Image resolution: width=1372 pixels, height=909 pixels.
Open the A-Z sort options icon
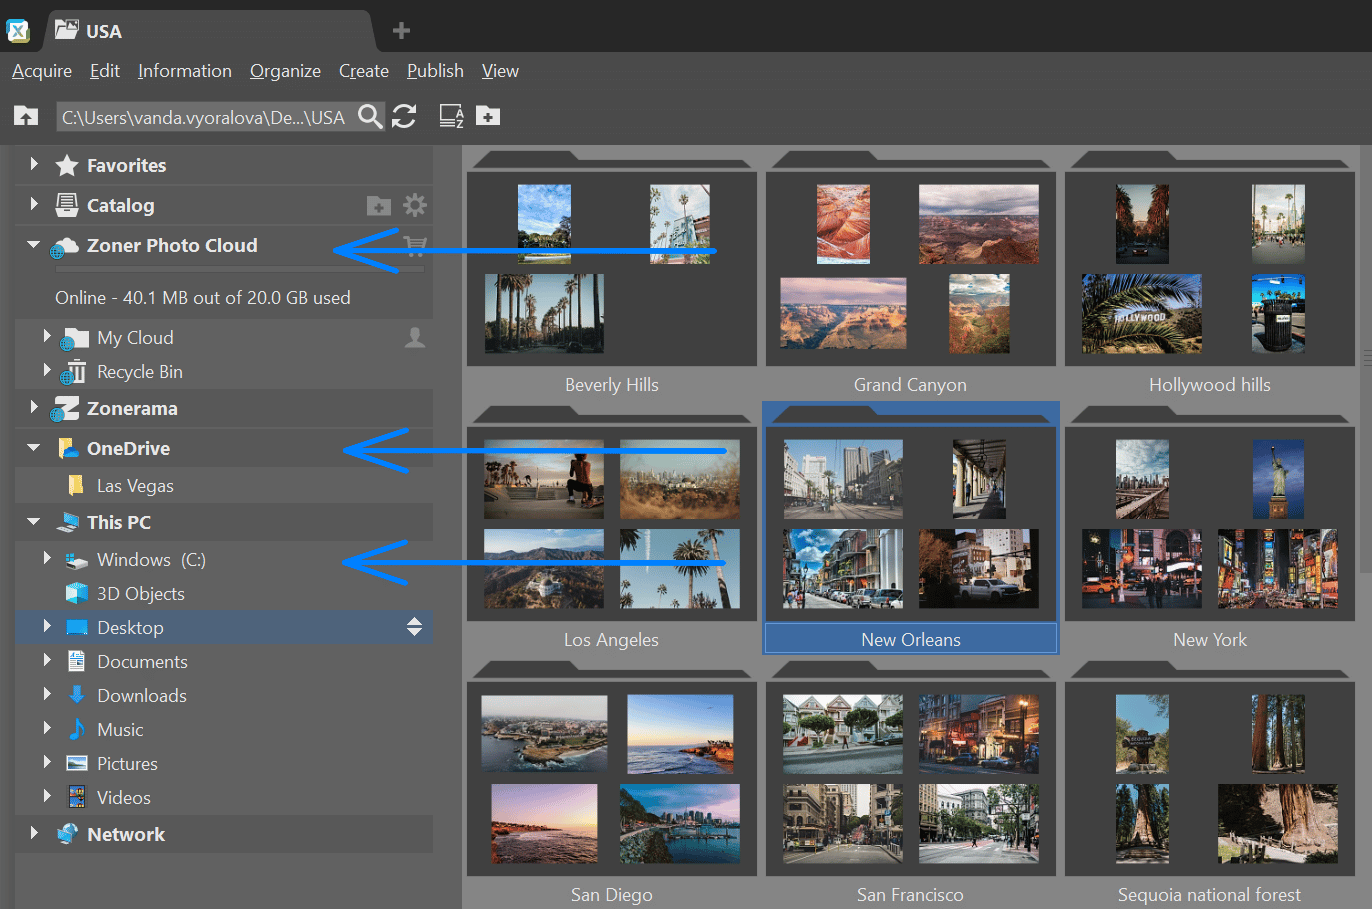click(x=451, y=116)
